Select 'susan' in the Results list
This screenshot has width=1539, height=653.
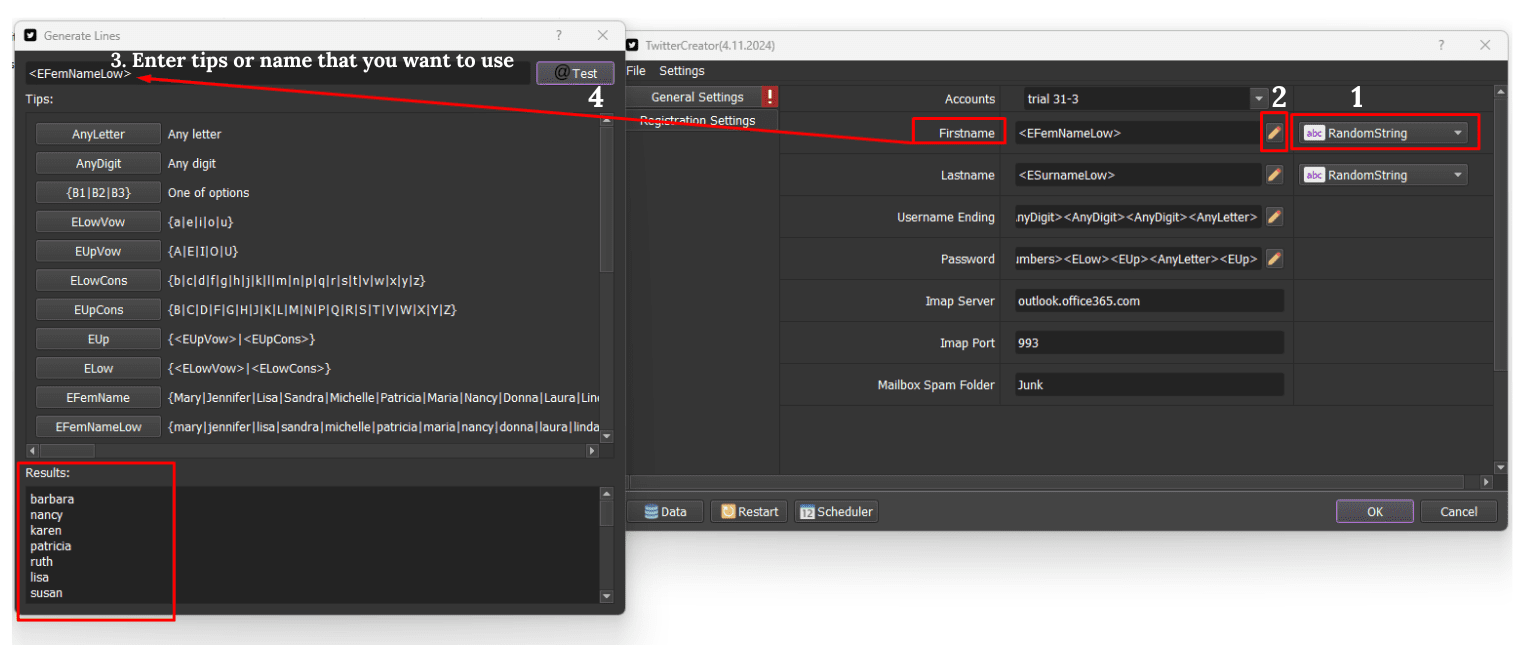pyautogui.click(x=46, y=593)
